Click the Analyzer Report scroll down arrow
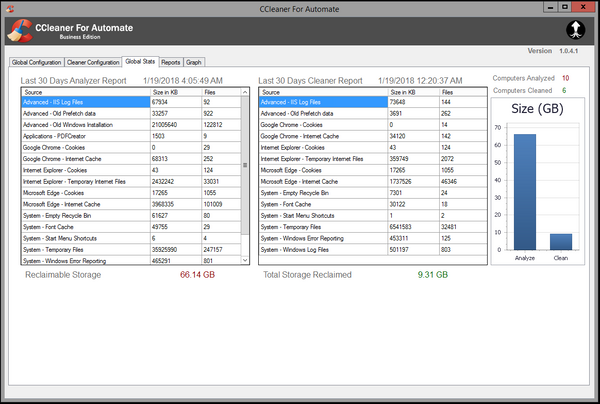 tap(245, 260)
